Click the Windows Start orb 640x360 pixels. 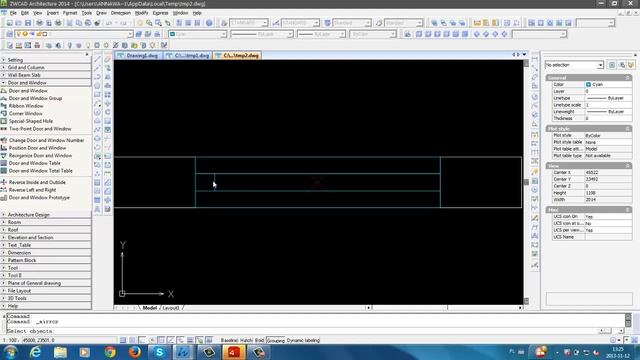[10, 352]
